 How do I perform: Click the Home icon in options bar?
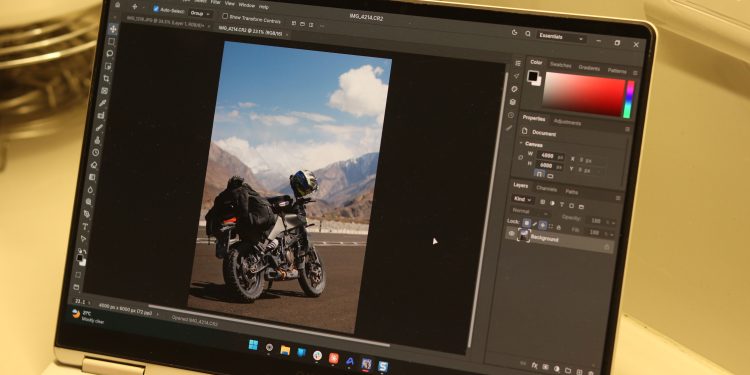pyautogui.click(x=117, y=5)
